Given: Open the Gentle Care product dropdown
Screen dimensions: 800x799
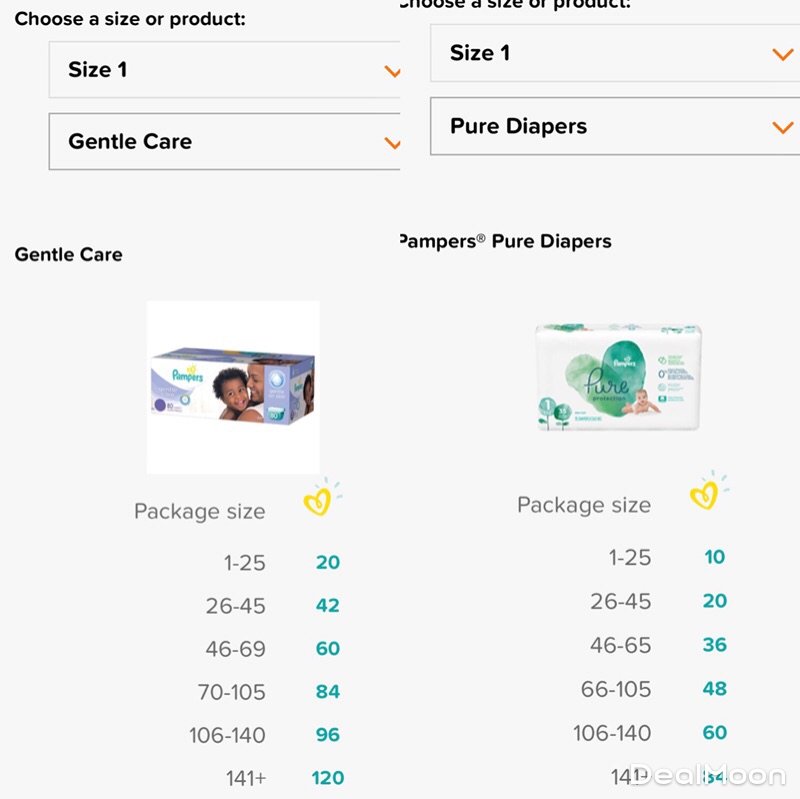Looking at the screenshot, I should coord(225,142).
